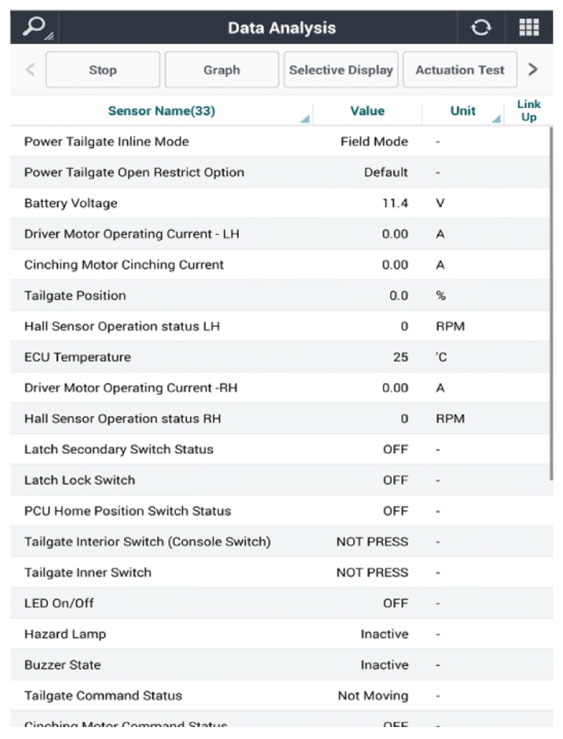This screenshot has height=739, width=563.
Task: Open the Graph view
Action: (x=221, y=70)
